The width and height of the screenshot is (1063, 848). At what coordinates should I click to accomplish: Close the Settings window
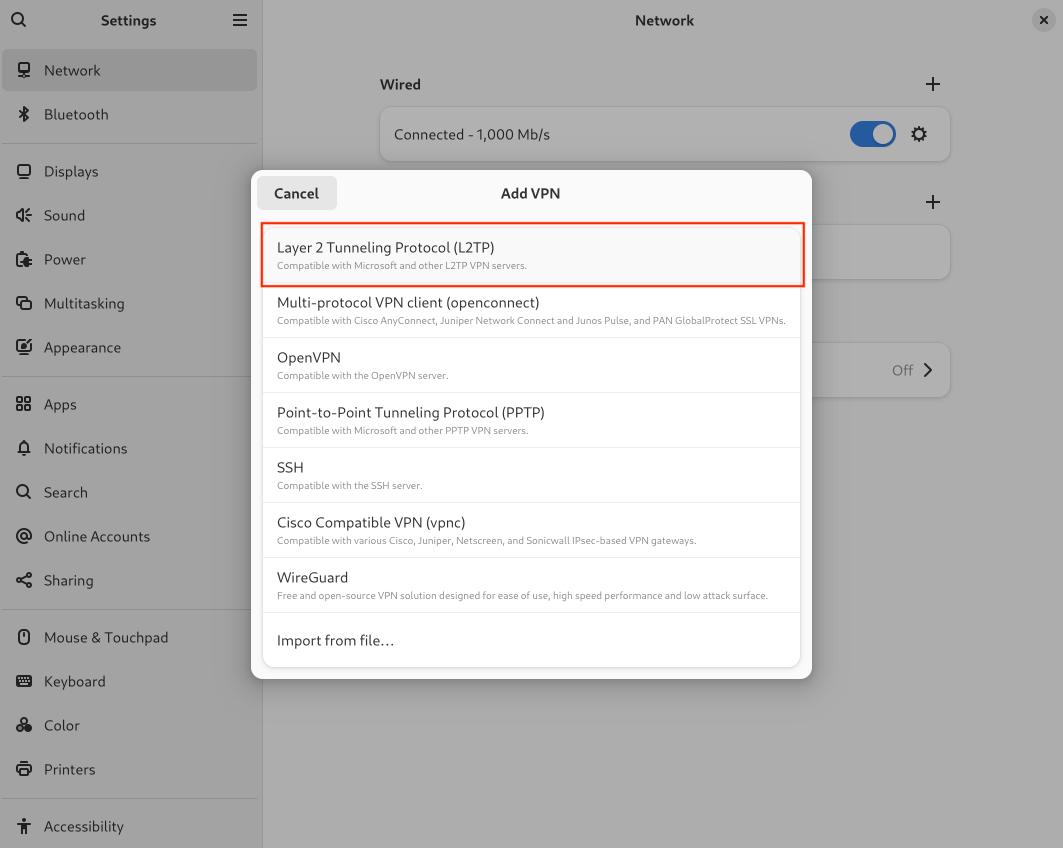(1044, 20)
